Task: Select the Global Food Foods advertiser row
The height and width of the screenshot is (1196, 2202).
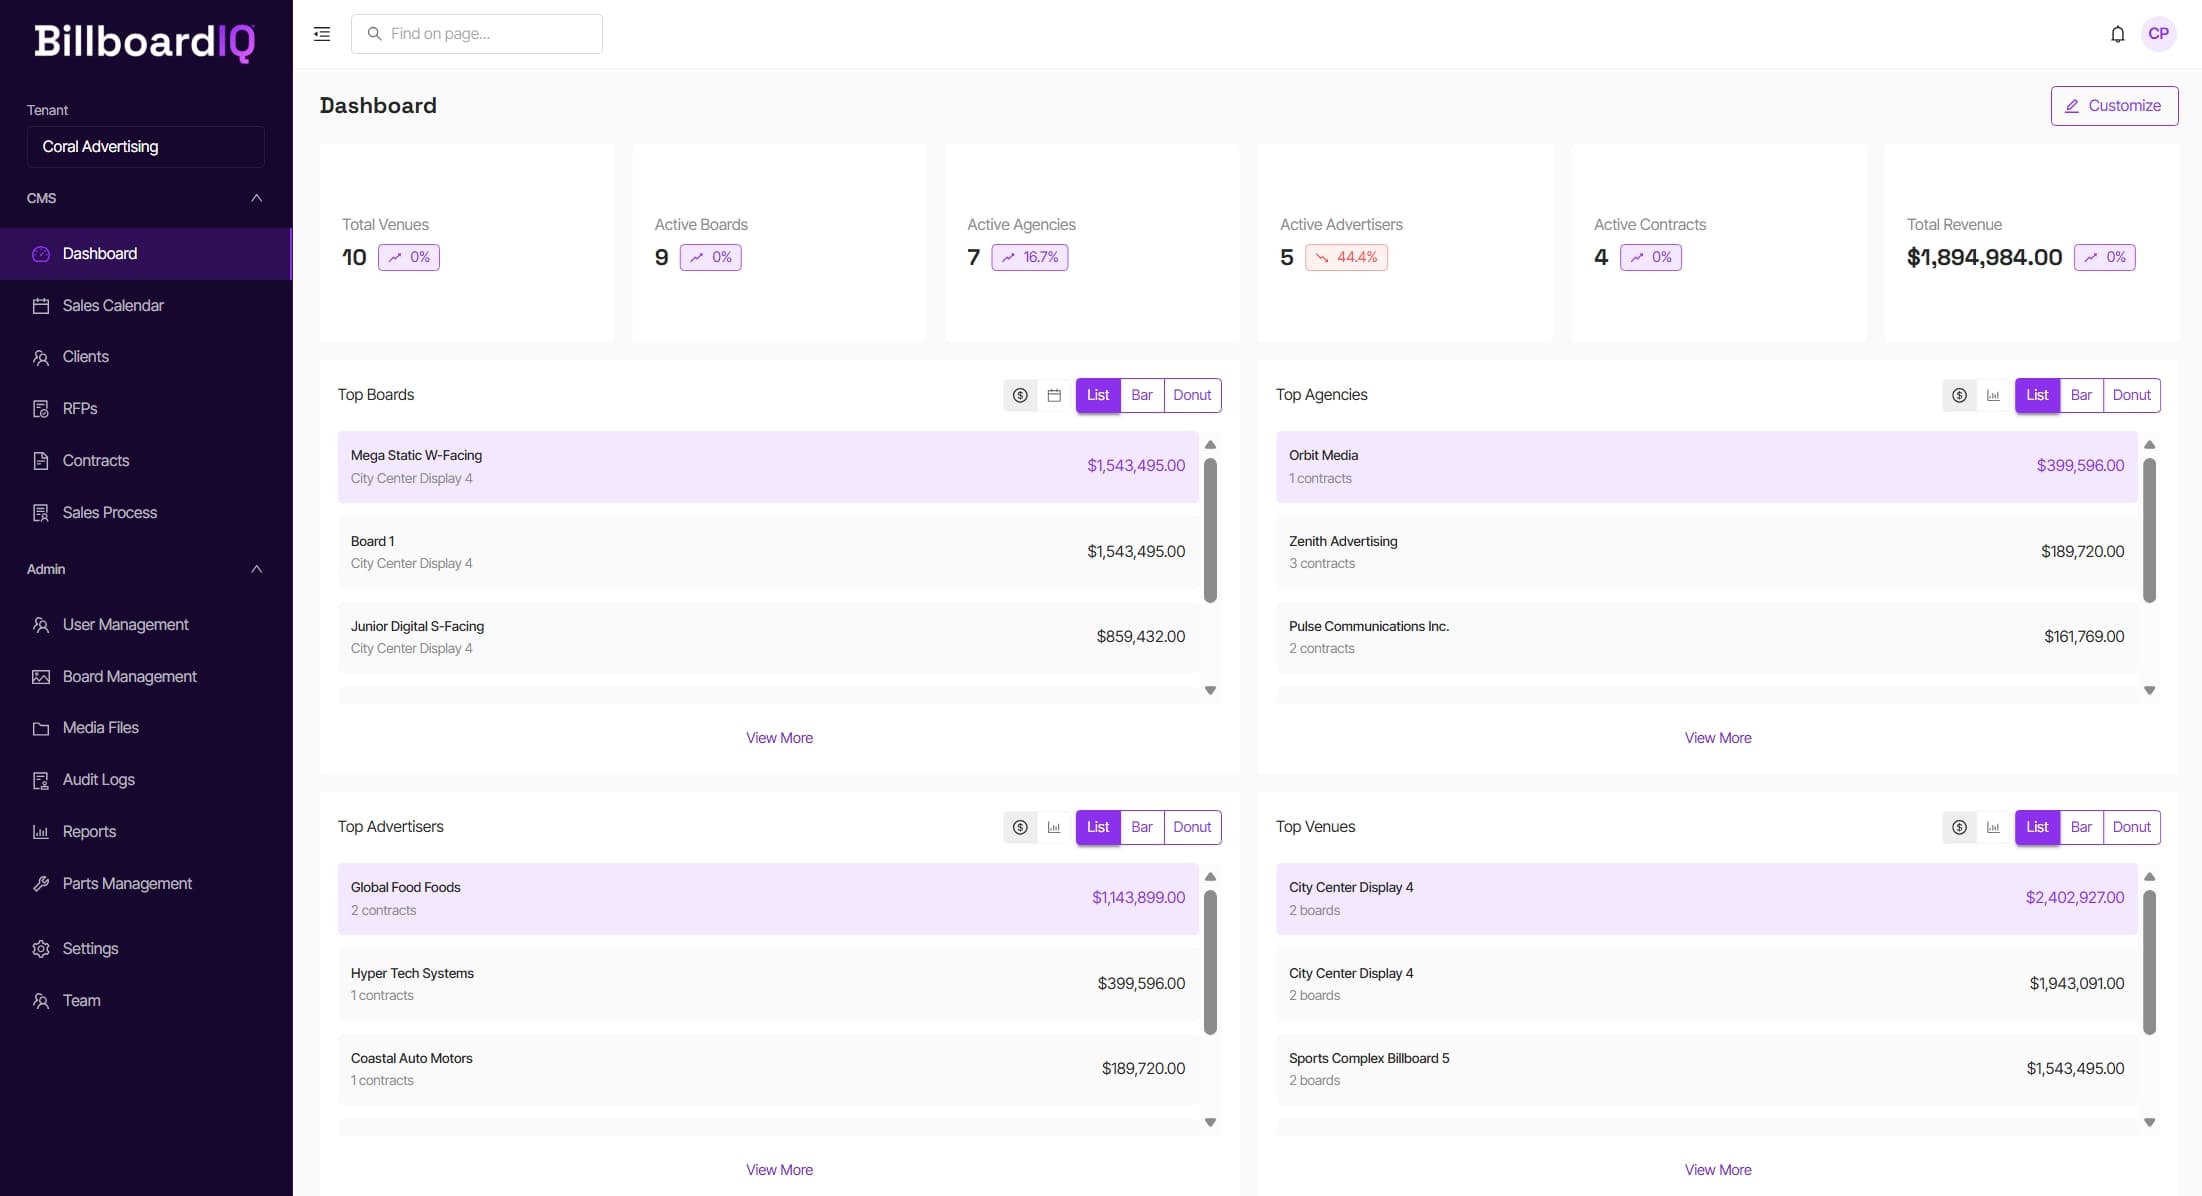Action: (768, 899)
